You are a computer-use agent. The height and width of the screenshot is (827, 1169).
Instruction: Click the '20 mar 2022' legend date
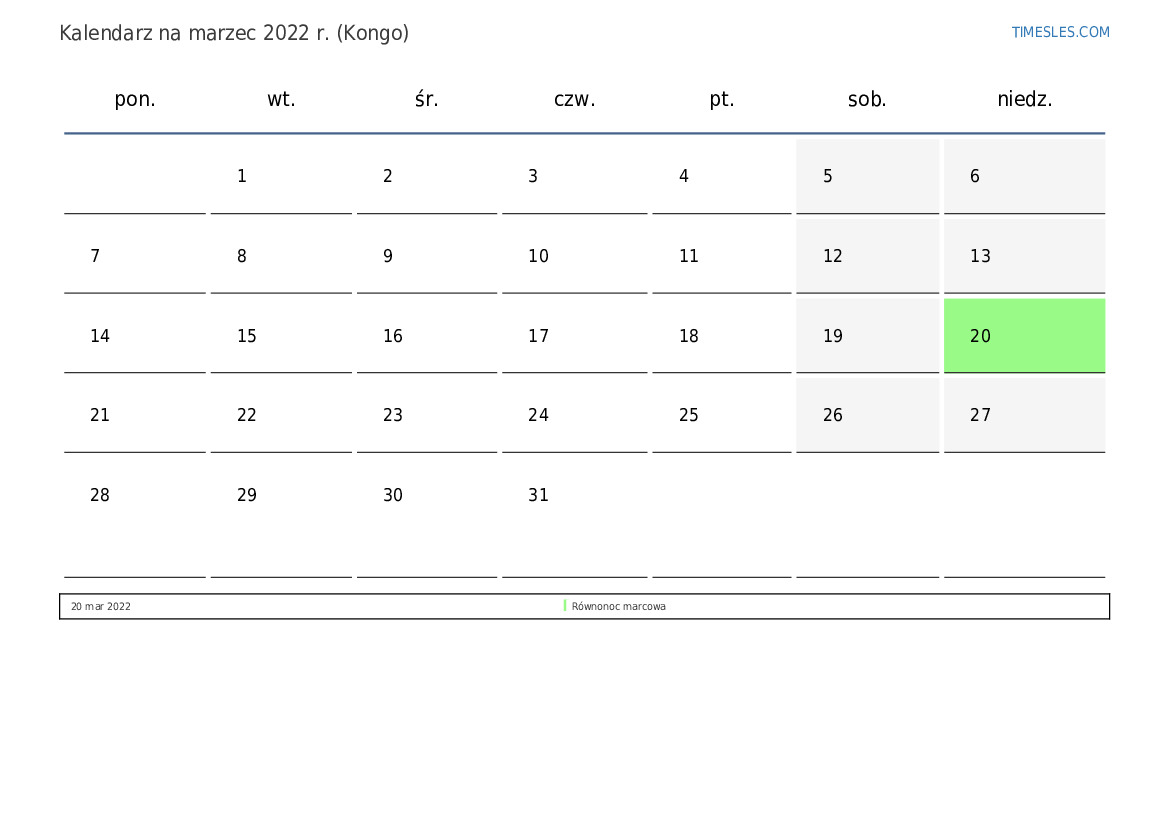click(x=101, y=607)
